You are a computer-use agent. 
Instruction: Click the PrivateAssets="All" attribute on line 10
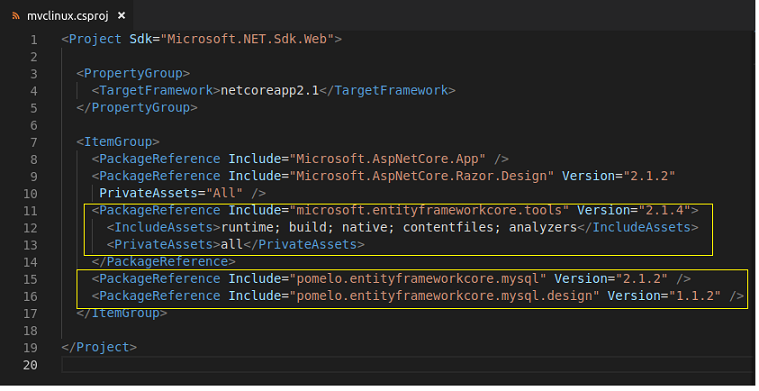[x=171, y=193]
